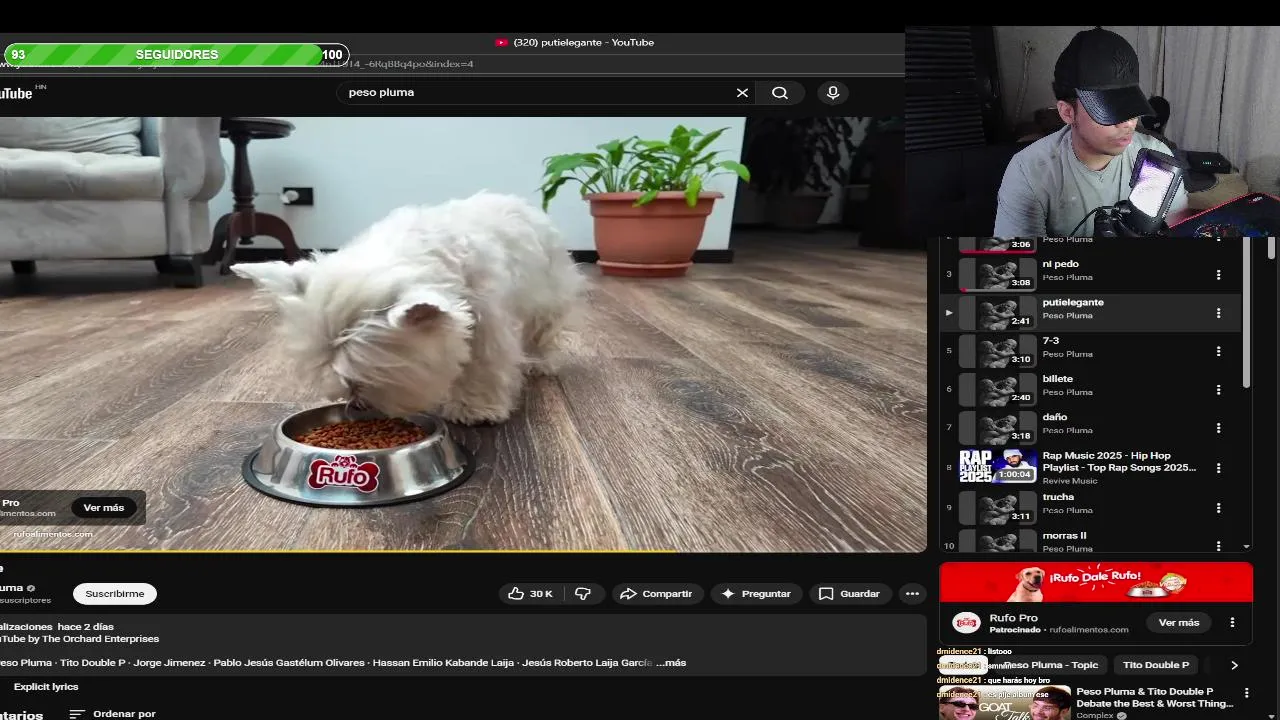This screenshot has height=720, width=1280.
Task: Select the 'Tito Double P' filter chip
Action: click(x=1156, y=665)
